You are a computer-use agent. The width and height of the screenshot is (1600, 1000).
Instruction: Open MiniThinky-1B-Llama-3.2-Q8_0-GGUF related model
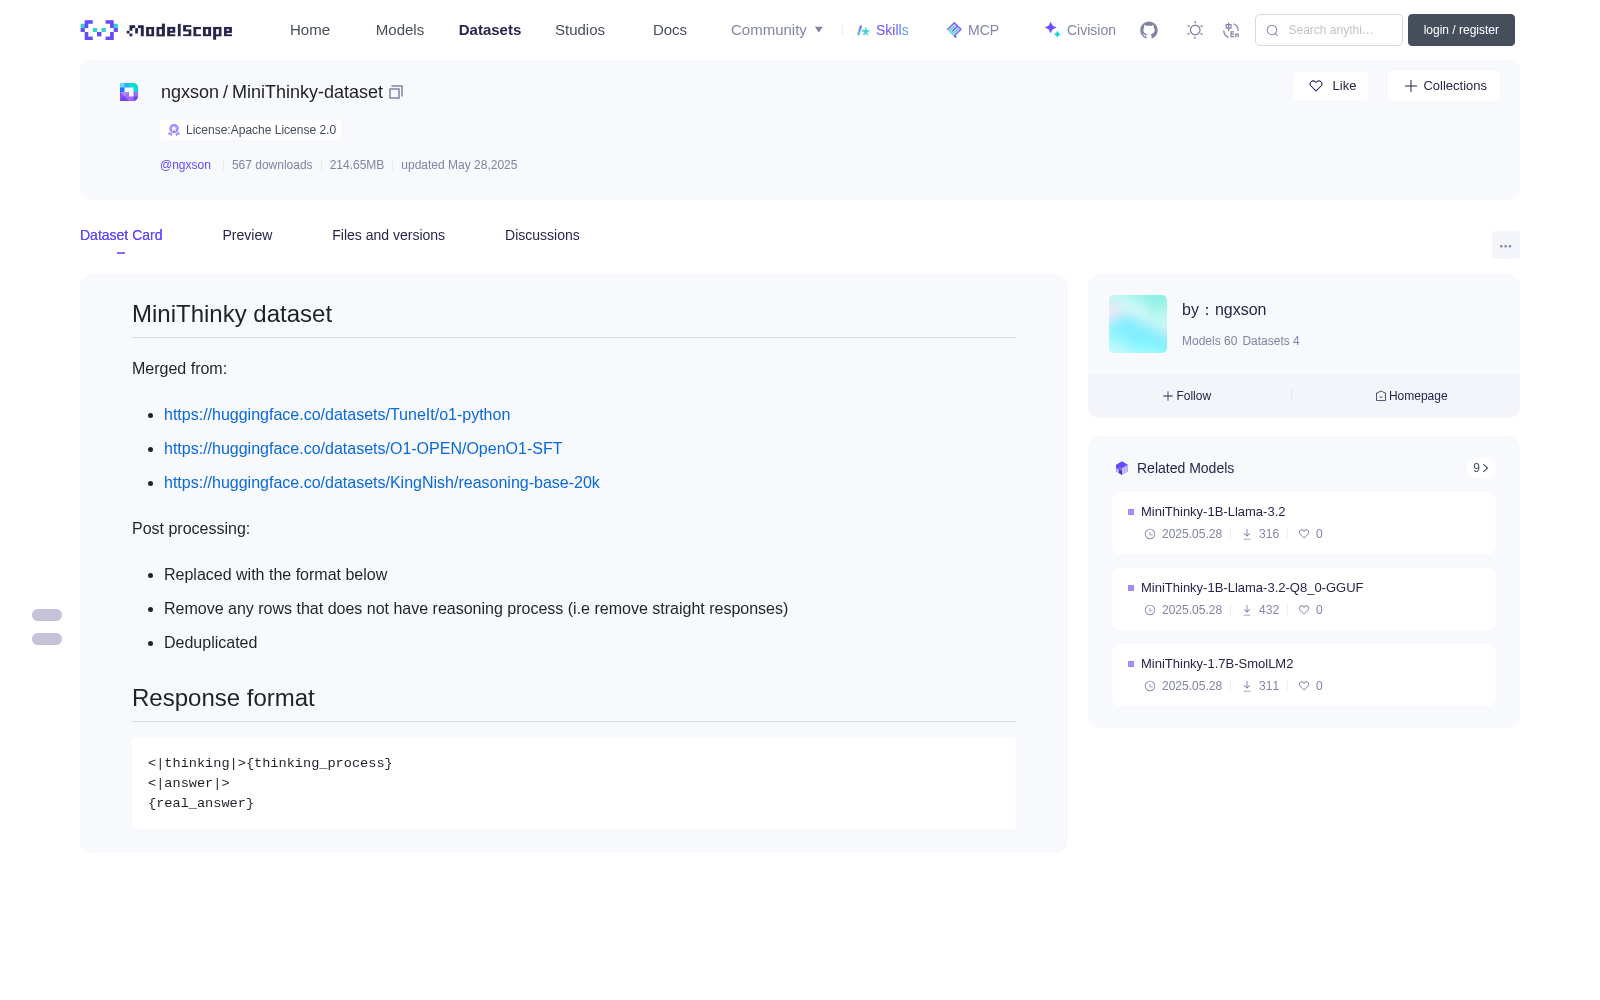(1252, 588)
